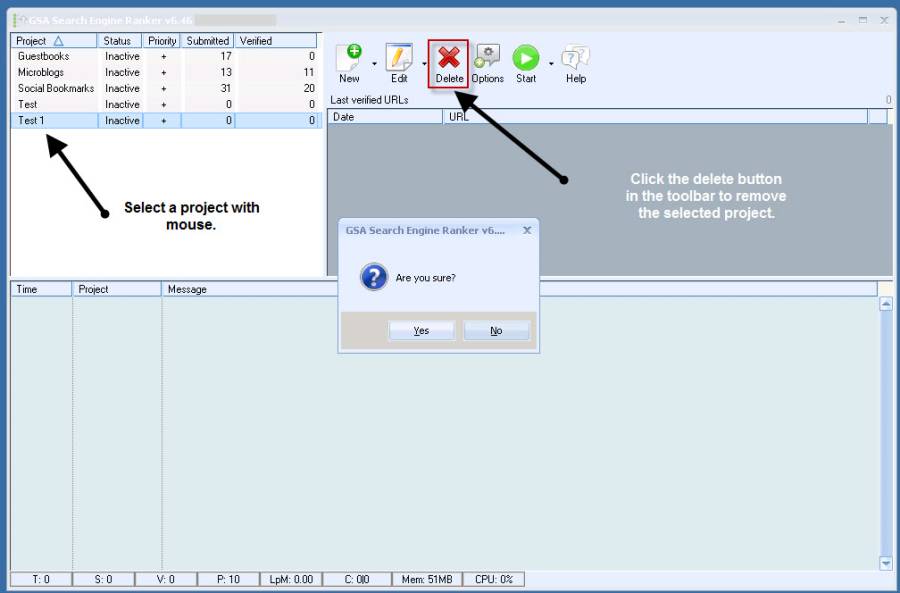Image resolution: width=900 pixels, height=593 pixels.
Task: Expand the Start button dropdown arrow
Action: 551,63
